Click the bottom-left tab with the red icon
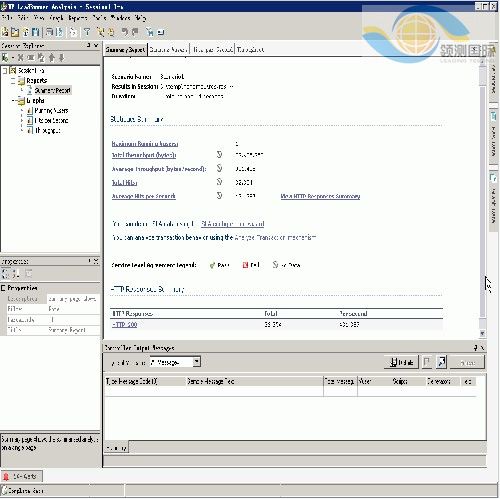Viewport: 500px width, 499px height. pos(22,476)
